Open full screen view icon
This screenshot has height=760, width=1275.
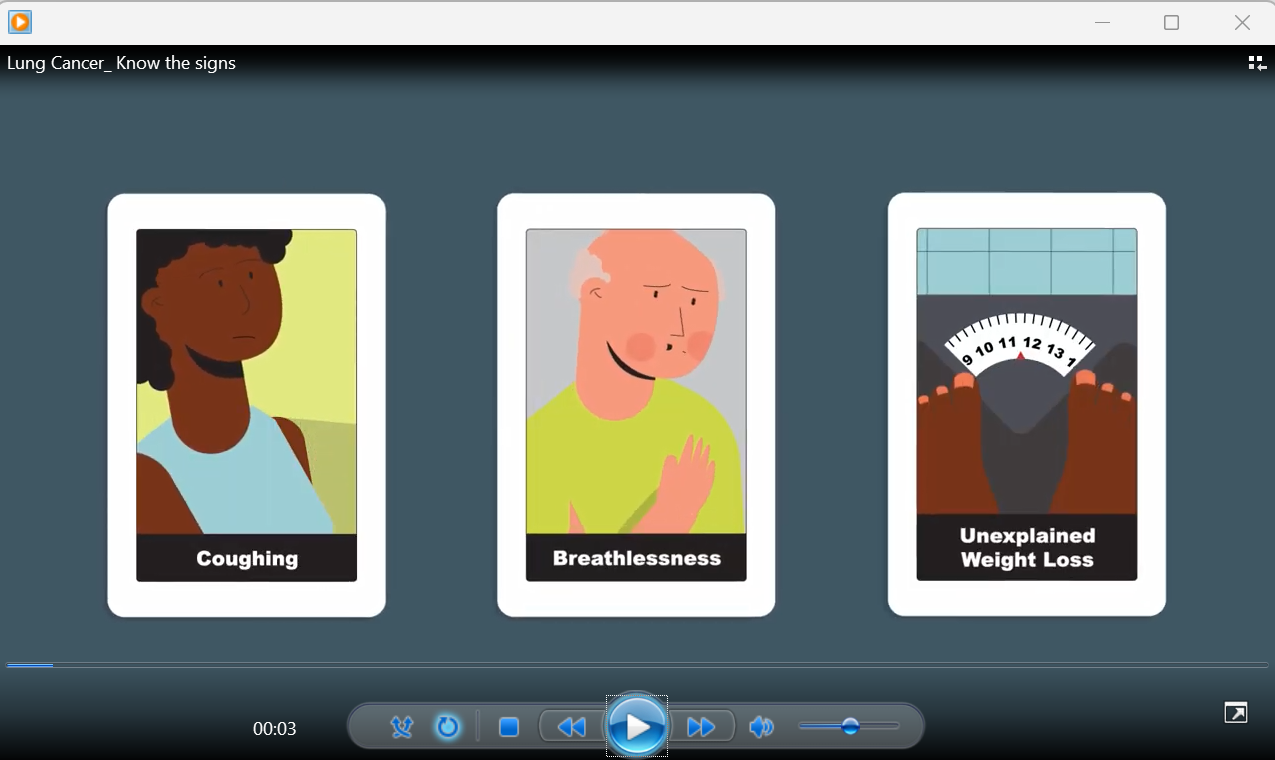1236,712
